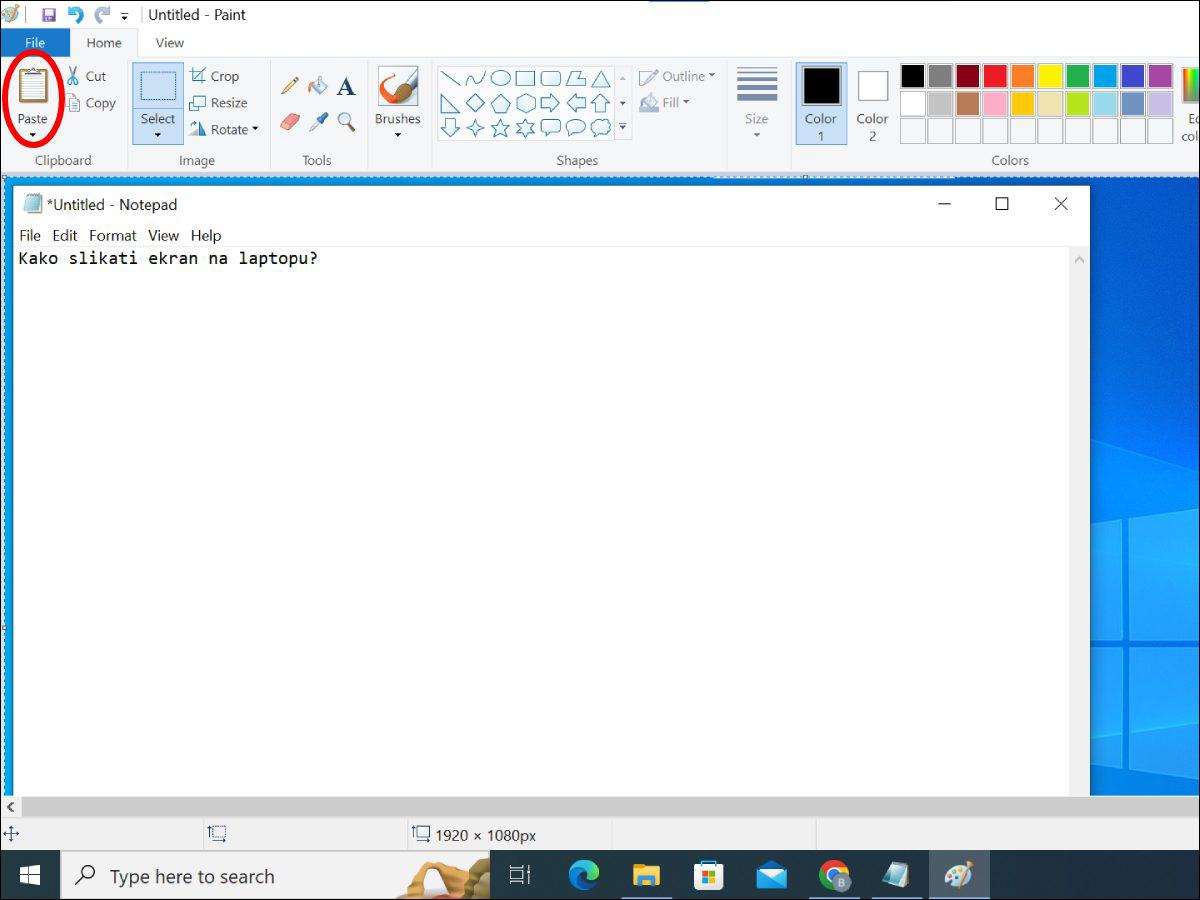
Task: Open the Resize dialog
Action: [219, 103]
